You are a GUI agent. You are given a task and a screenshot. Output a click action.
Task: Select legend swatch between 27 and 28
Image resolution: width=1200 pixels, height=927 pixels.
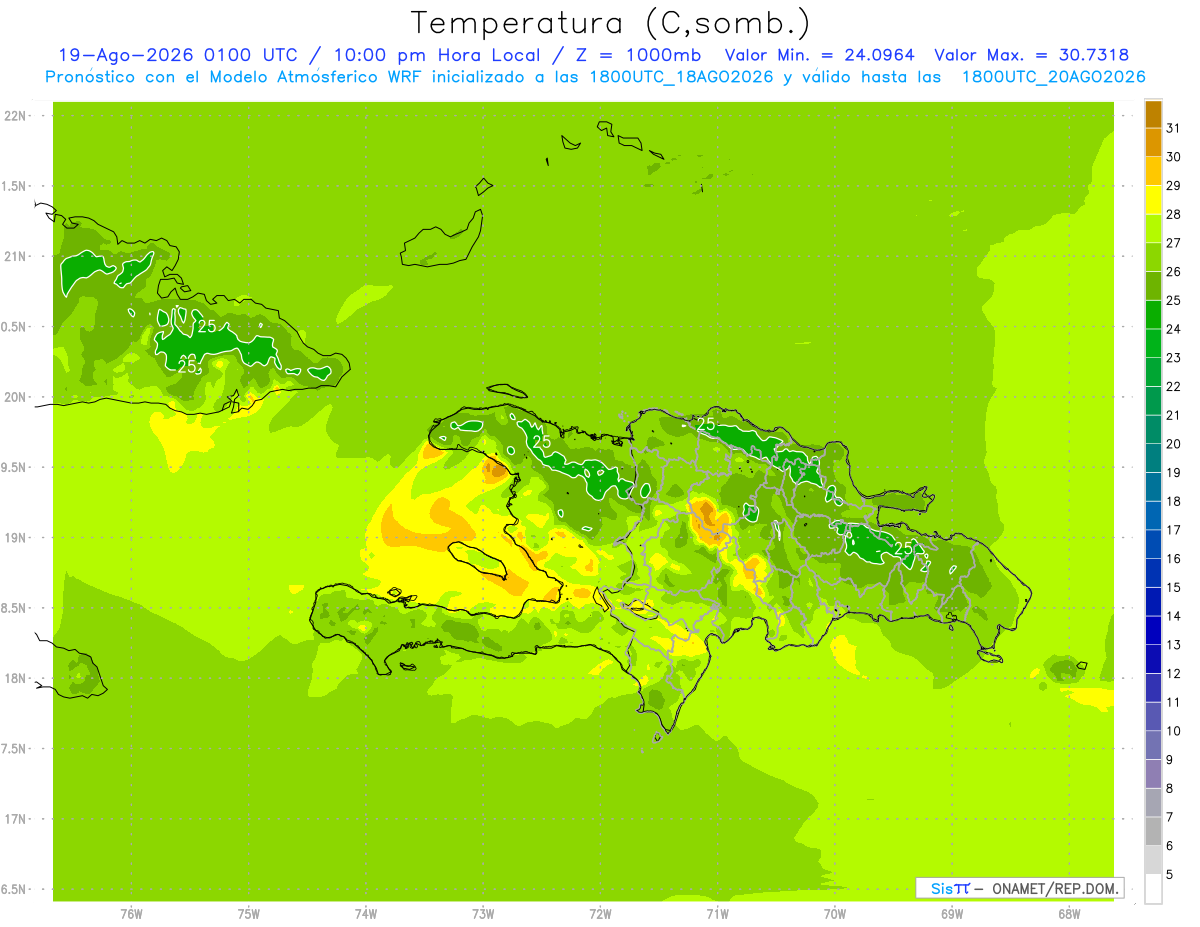1153,228
